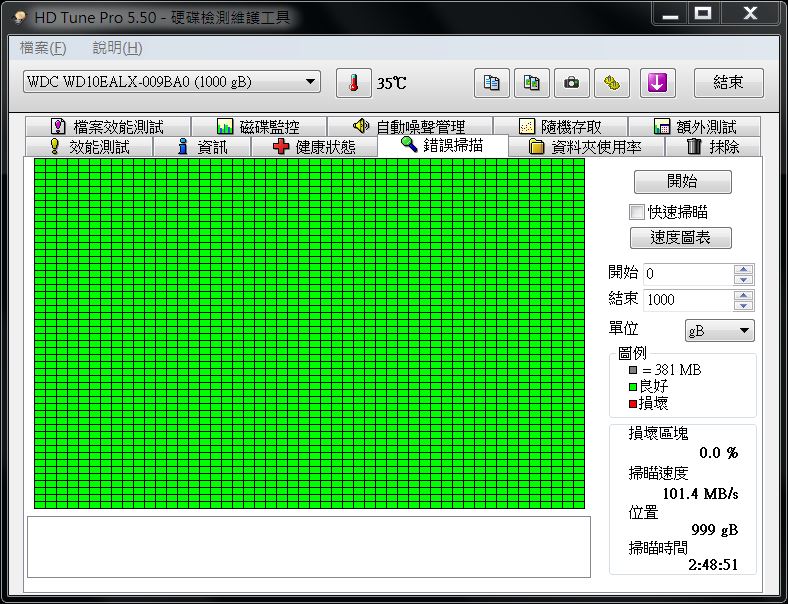Switch to the 隨機存取 tab

(560, 127)
